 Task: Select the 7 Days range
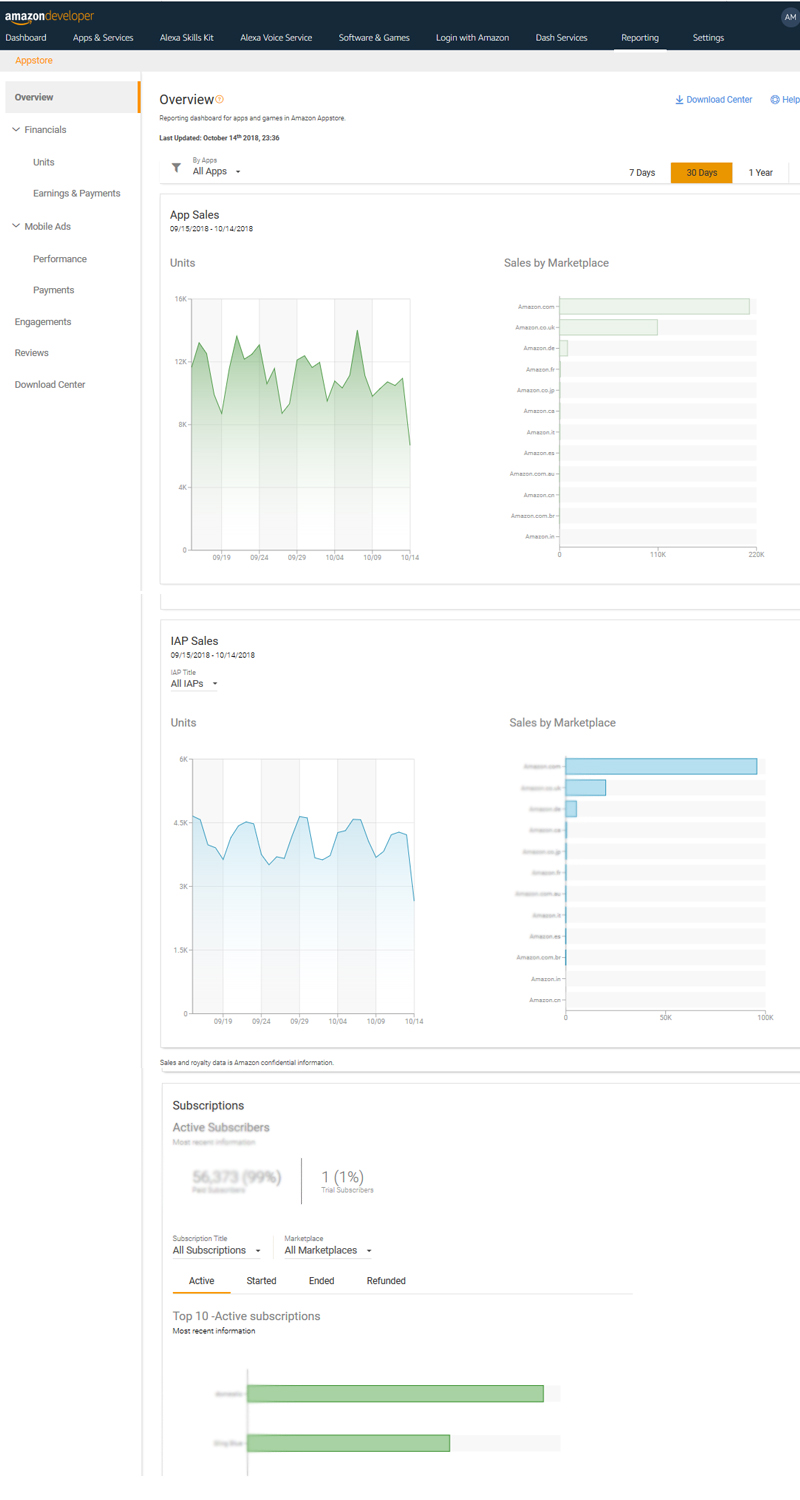(642, 173)
